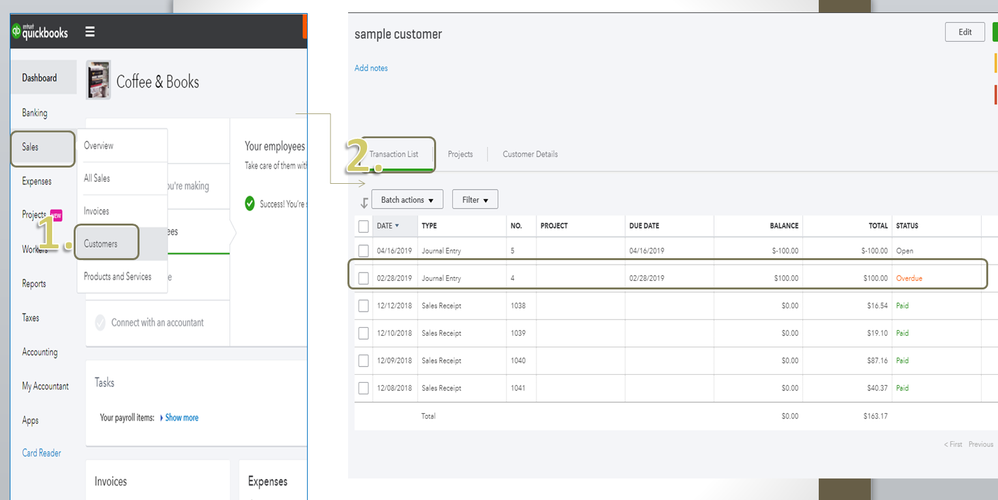This screenshot has height=500, width=998.
Task: Check the 04/16/2019 Journal Entry row
Action: tap(363, 251)
